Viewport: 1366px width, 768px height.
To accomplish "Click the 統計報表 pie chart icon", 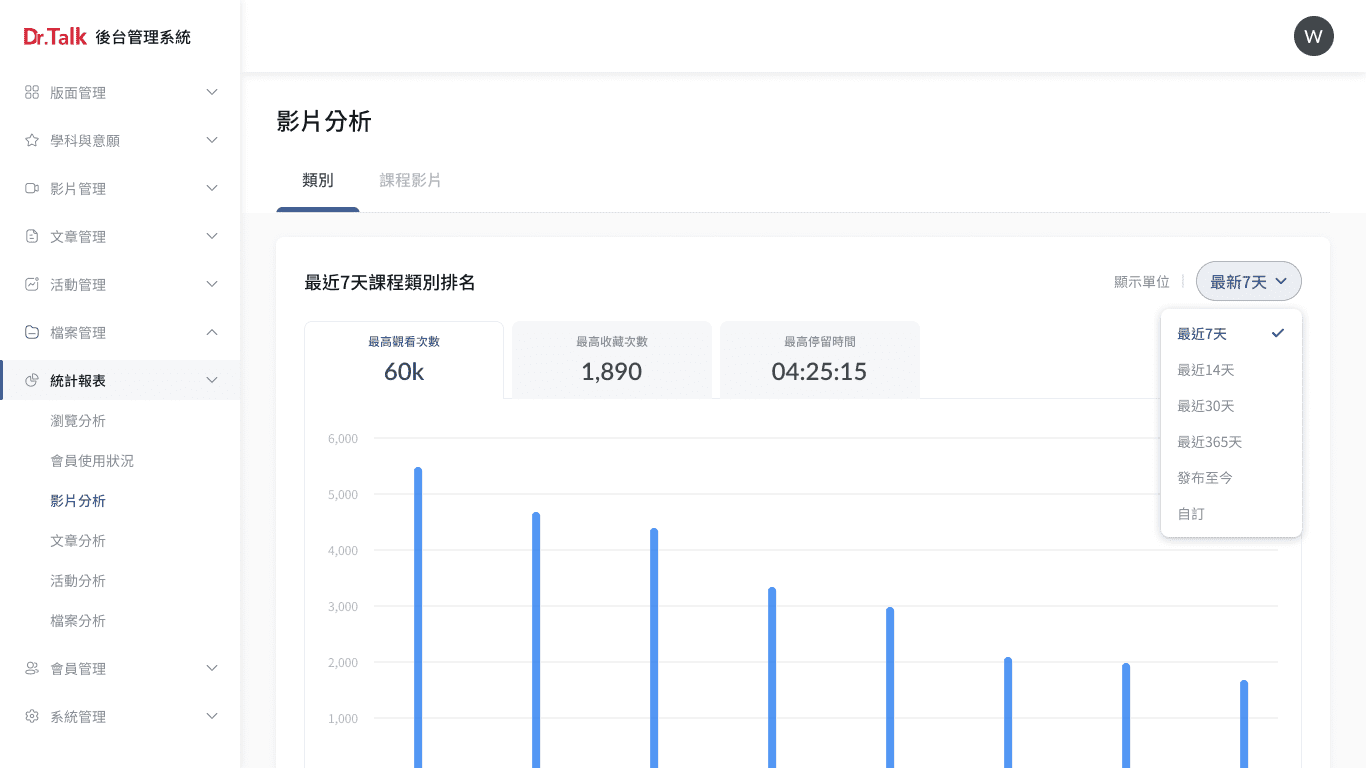I will pos(32,380).
